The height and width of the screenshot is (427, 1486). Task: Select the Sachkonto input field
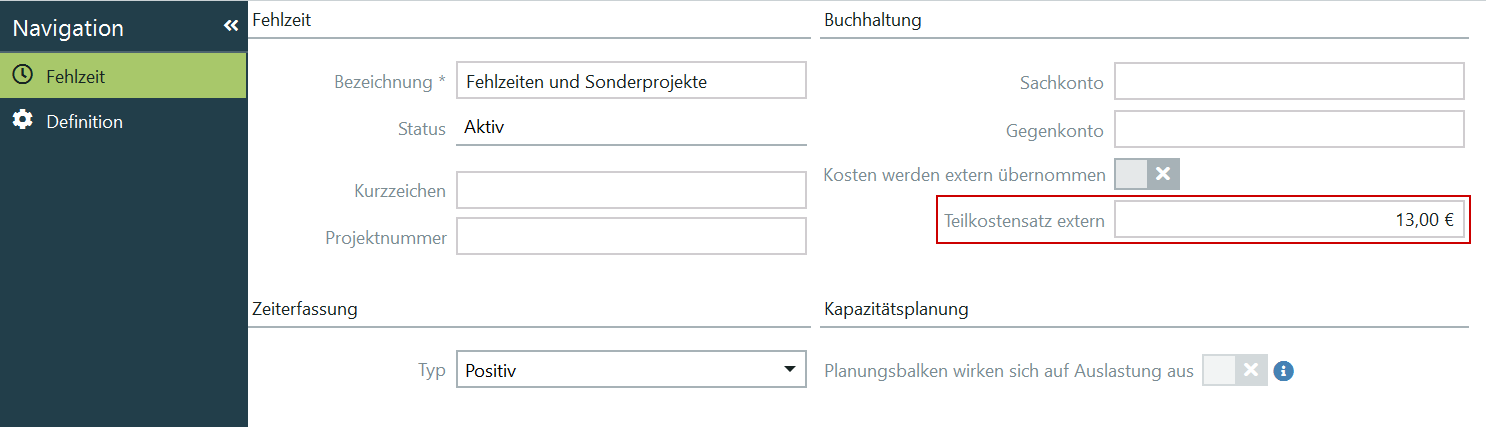(x=1289, y=82)
